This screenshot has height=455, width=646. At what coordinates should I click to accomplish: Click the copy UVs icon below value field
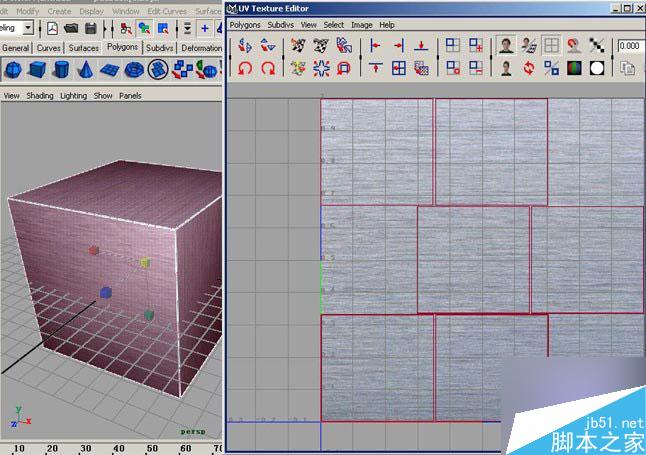[x=627, y=68]
